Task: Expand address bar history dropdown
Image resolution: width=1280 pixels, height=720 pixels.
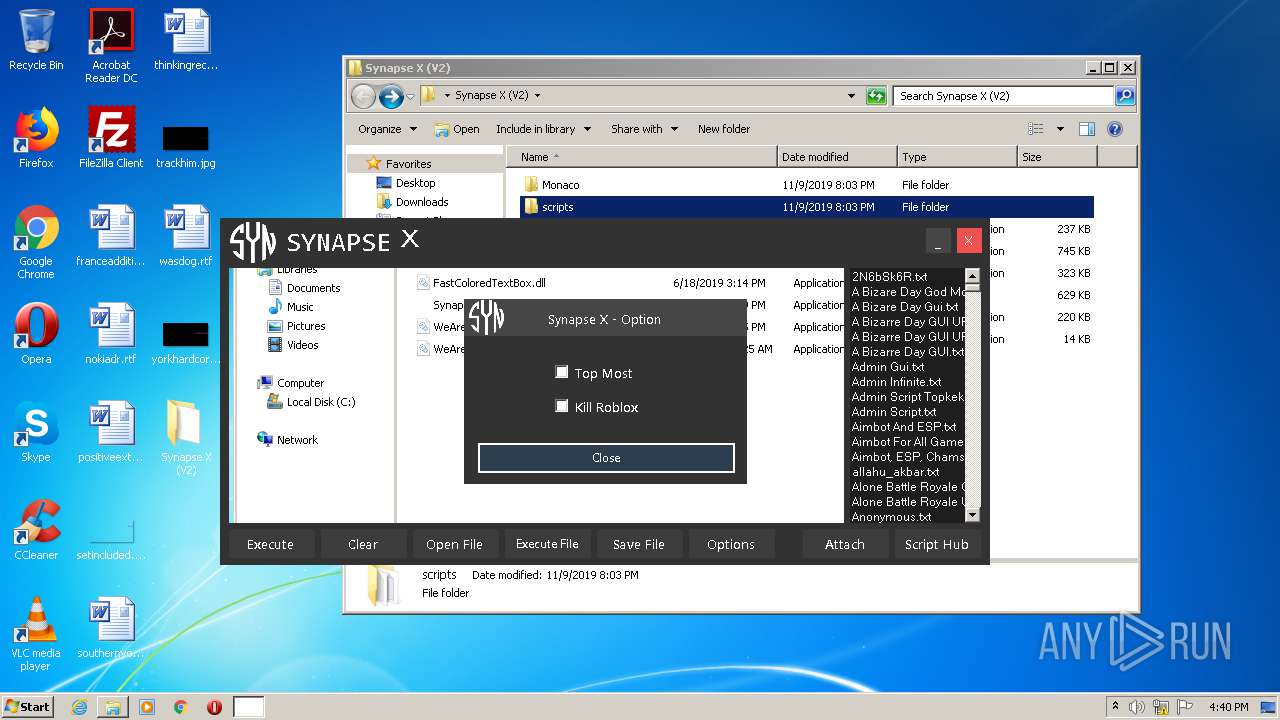Action: pos(851,96)
